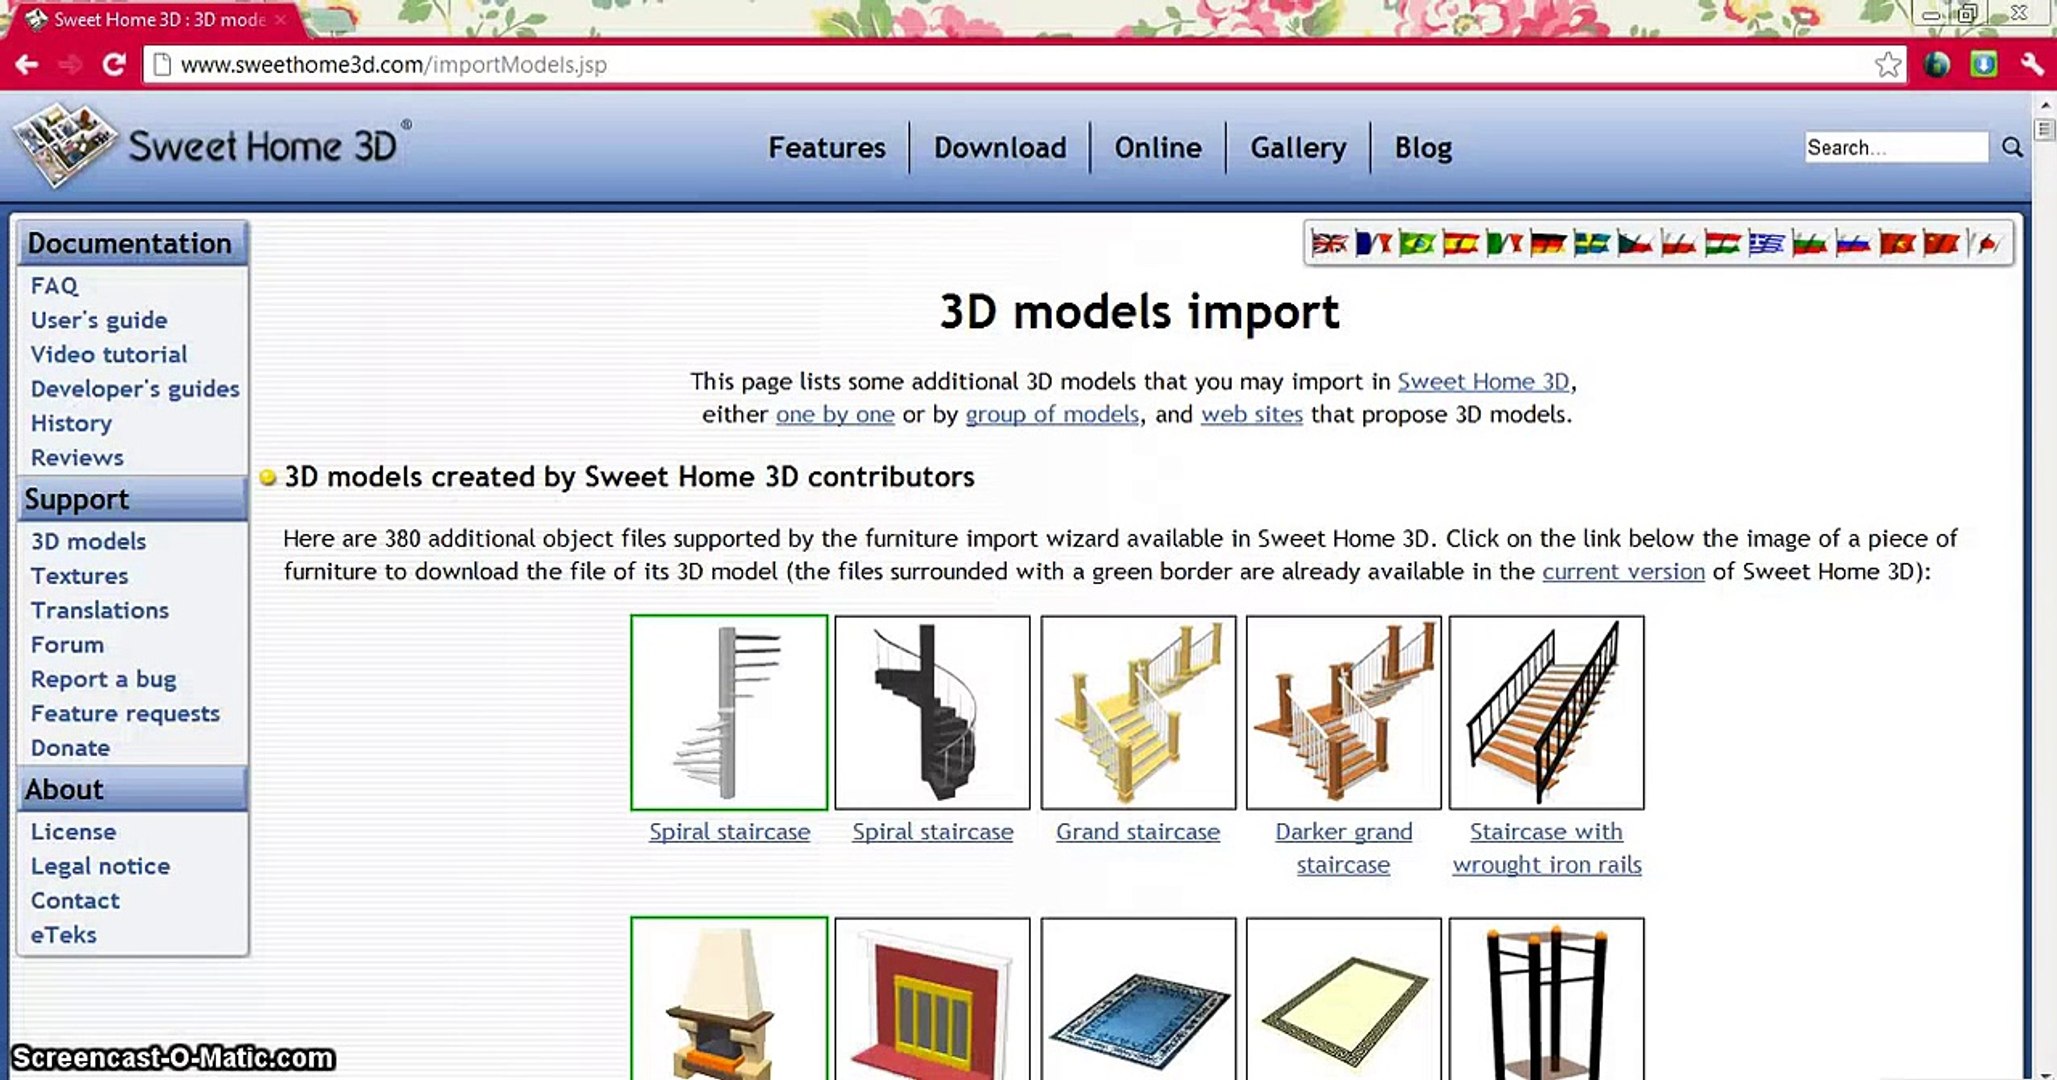Select the Greek flag language icon
Screen dimensions: 2057x1080
(1766, 243)
